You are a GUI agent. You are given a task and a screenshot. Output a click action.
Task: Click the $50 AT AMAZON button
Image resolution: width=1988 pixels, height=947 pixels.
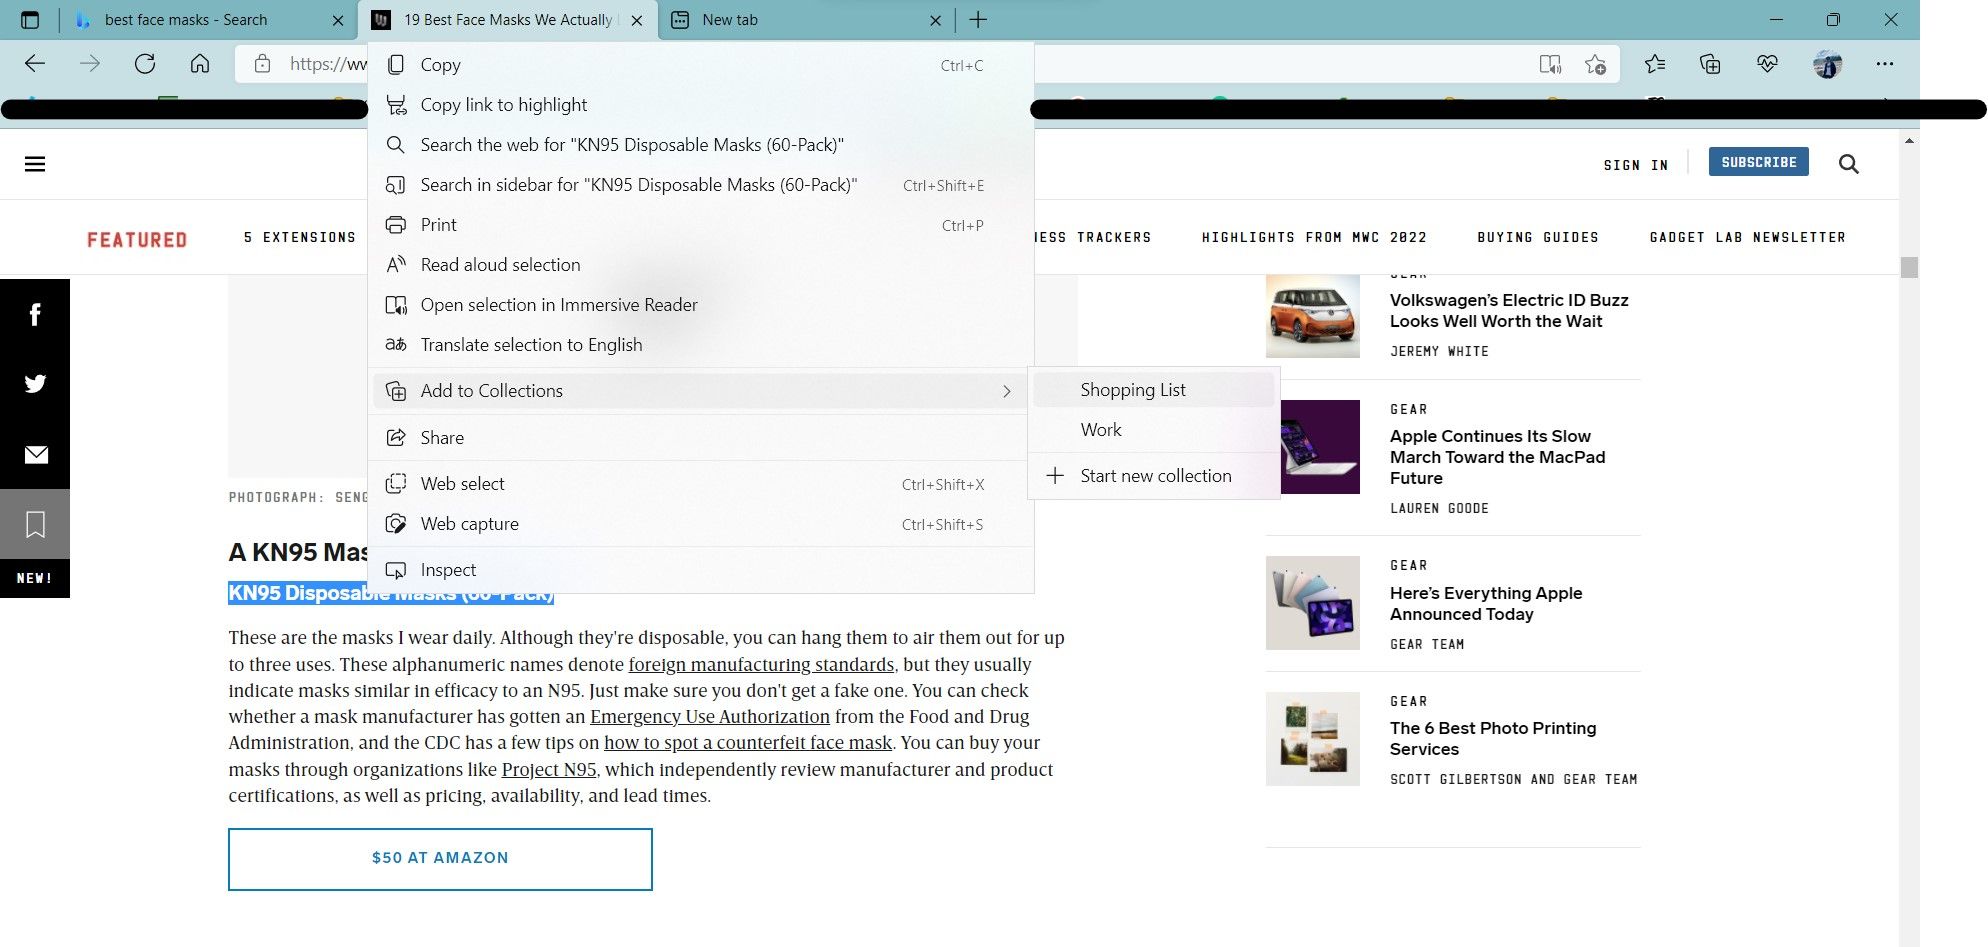(x=440, y=858)
